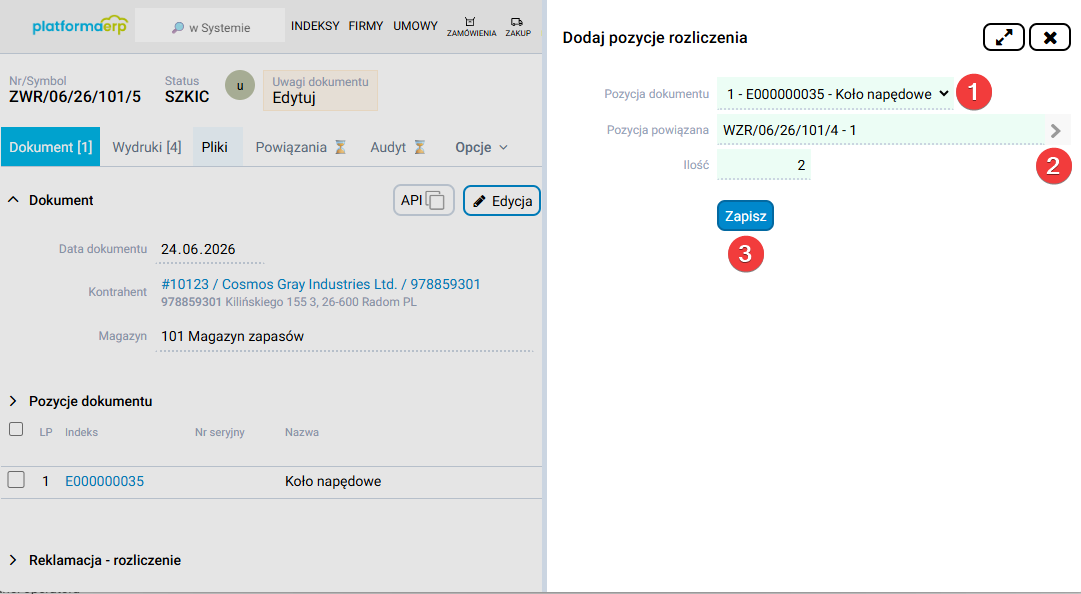The height and width of the screenshot is (594, 1081).
Task: Click the Nazwa column header
Action: (x=302, y=432)
